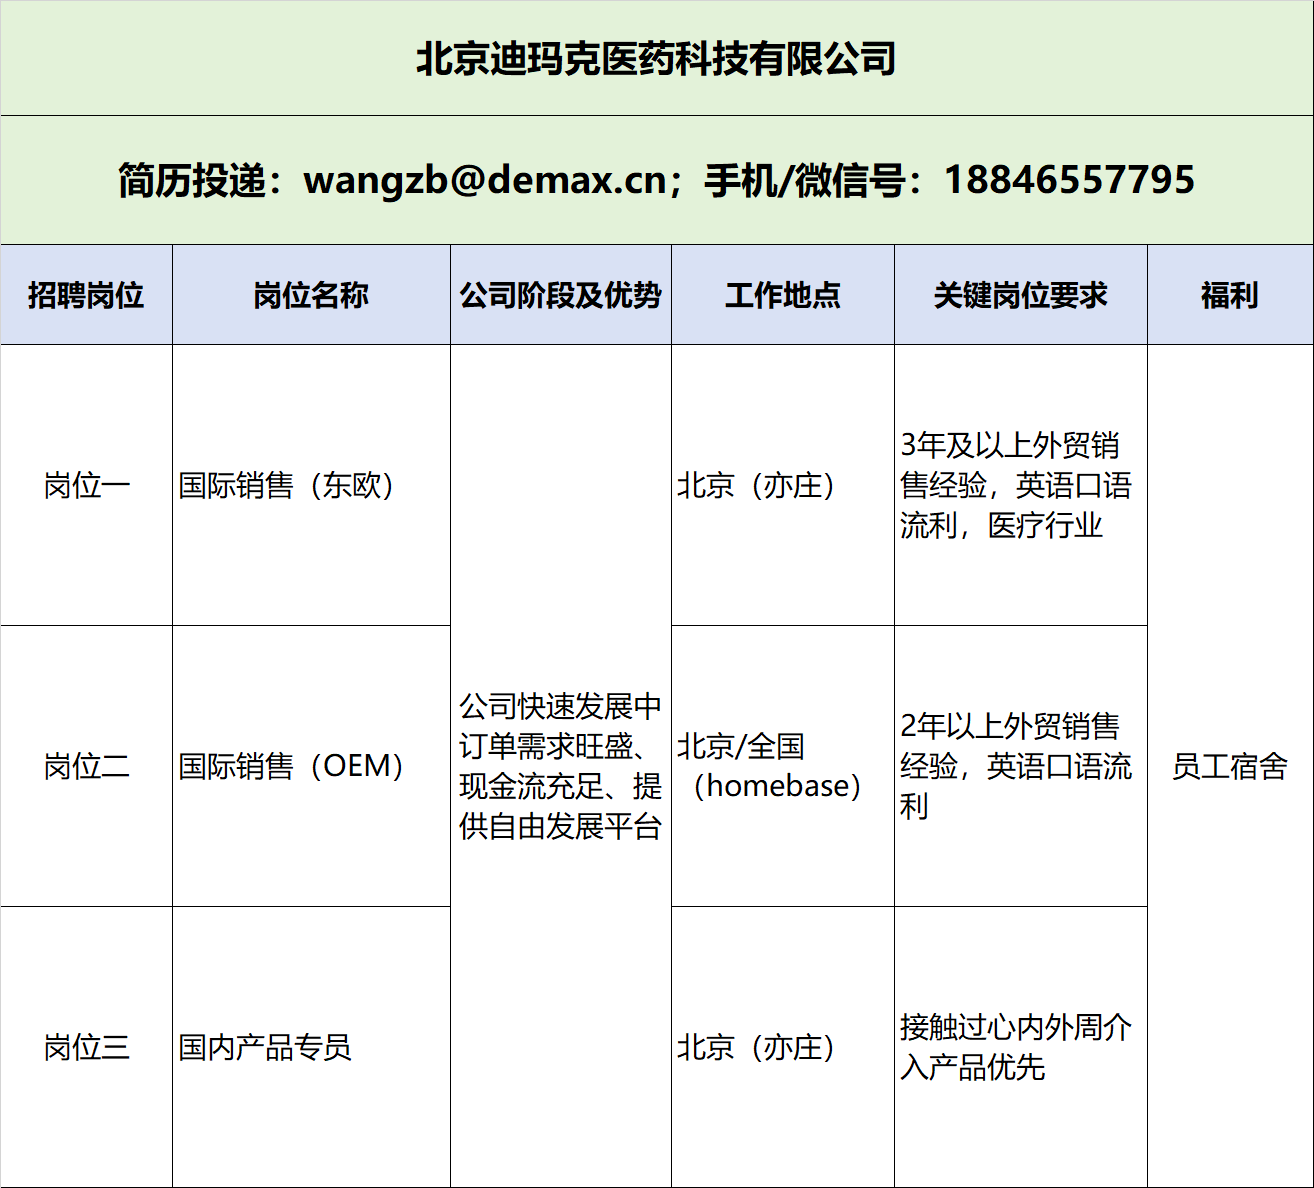Select the 接触过心内外周介入产品优先 requirement cell

pyautogui.click(x=1021, y=1047)
